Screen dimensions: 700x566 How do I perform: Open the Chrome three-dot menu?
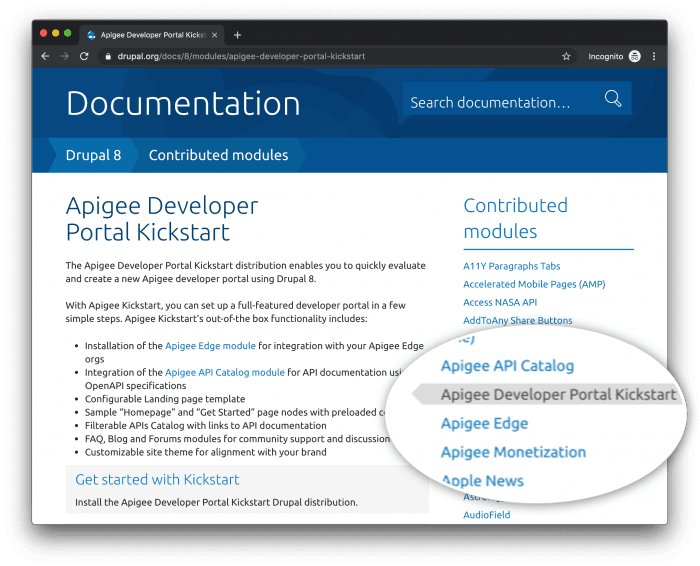tap(654, 56)
